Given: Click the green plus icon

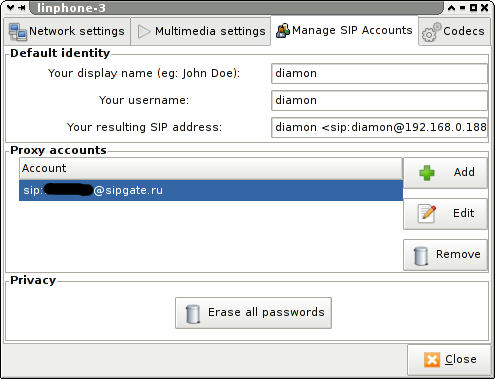Looking at the screenshot, I should (427, 173).
